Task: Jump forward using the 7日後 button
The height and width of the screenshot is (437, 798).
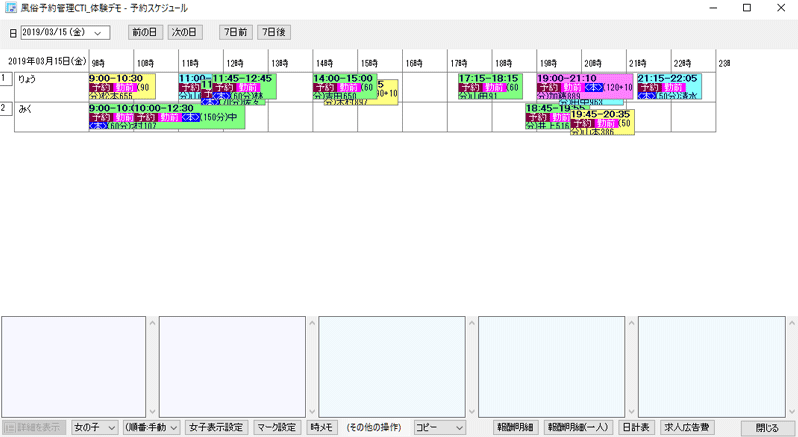Action: (x=274, y=32)
